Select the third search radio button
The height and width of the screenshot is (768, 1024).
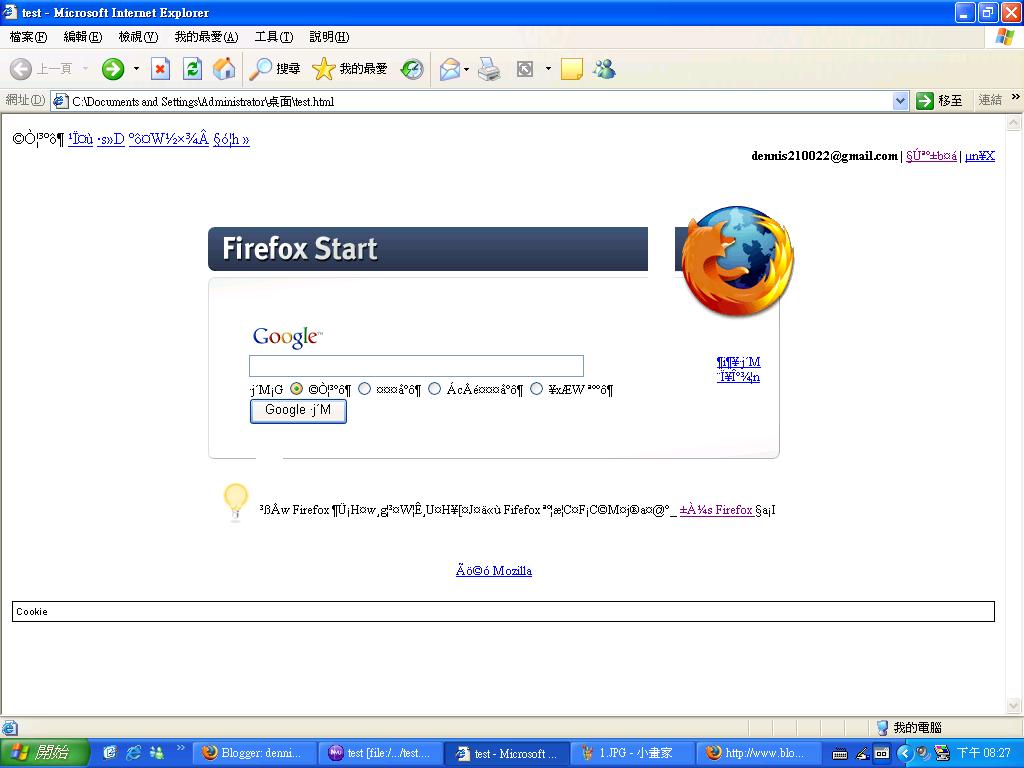(x=434, y=389)
